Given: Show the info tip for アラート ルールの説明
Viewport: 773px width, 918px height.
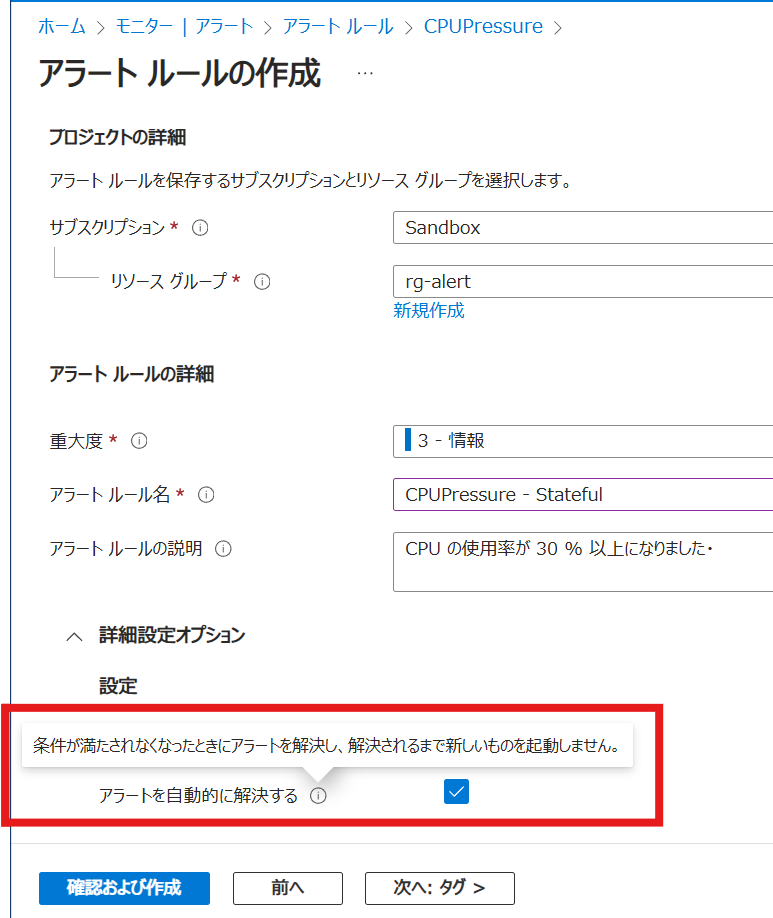Looking at the screenshot, I should pos(223,549).
